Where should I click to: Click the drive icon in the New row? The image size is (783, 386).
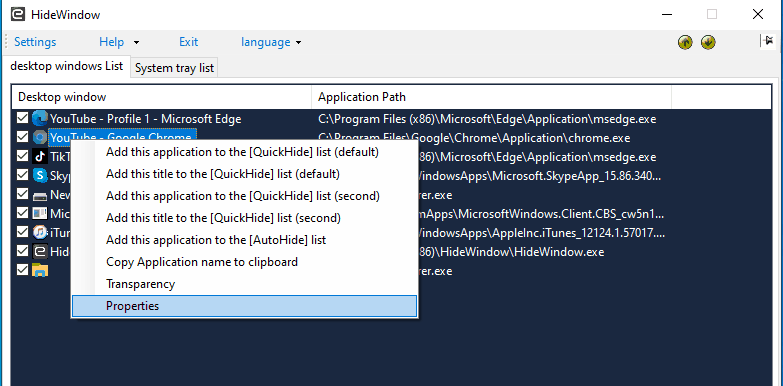(x=39, y=195)
